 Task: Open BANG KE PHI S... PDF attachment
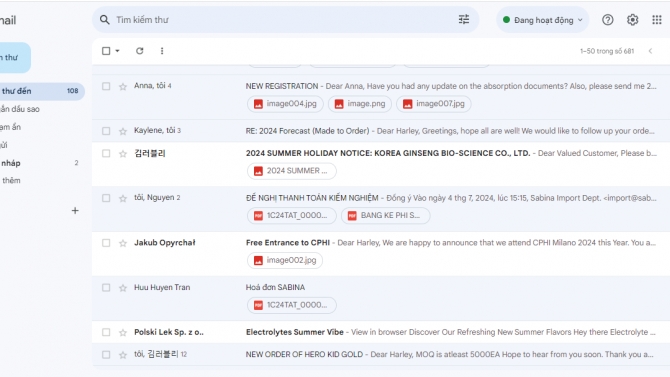(385, 215)
